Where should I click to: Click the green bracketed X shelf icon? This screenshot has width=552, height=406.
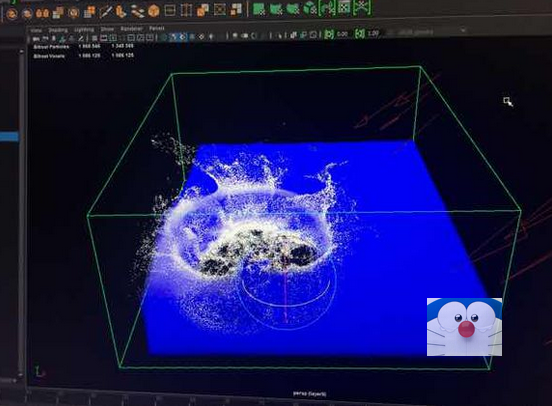pos(362,7)
